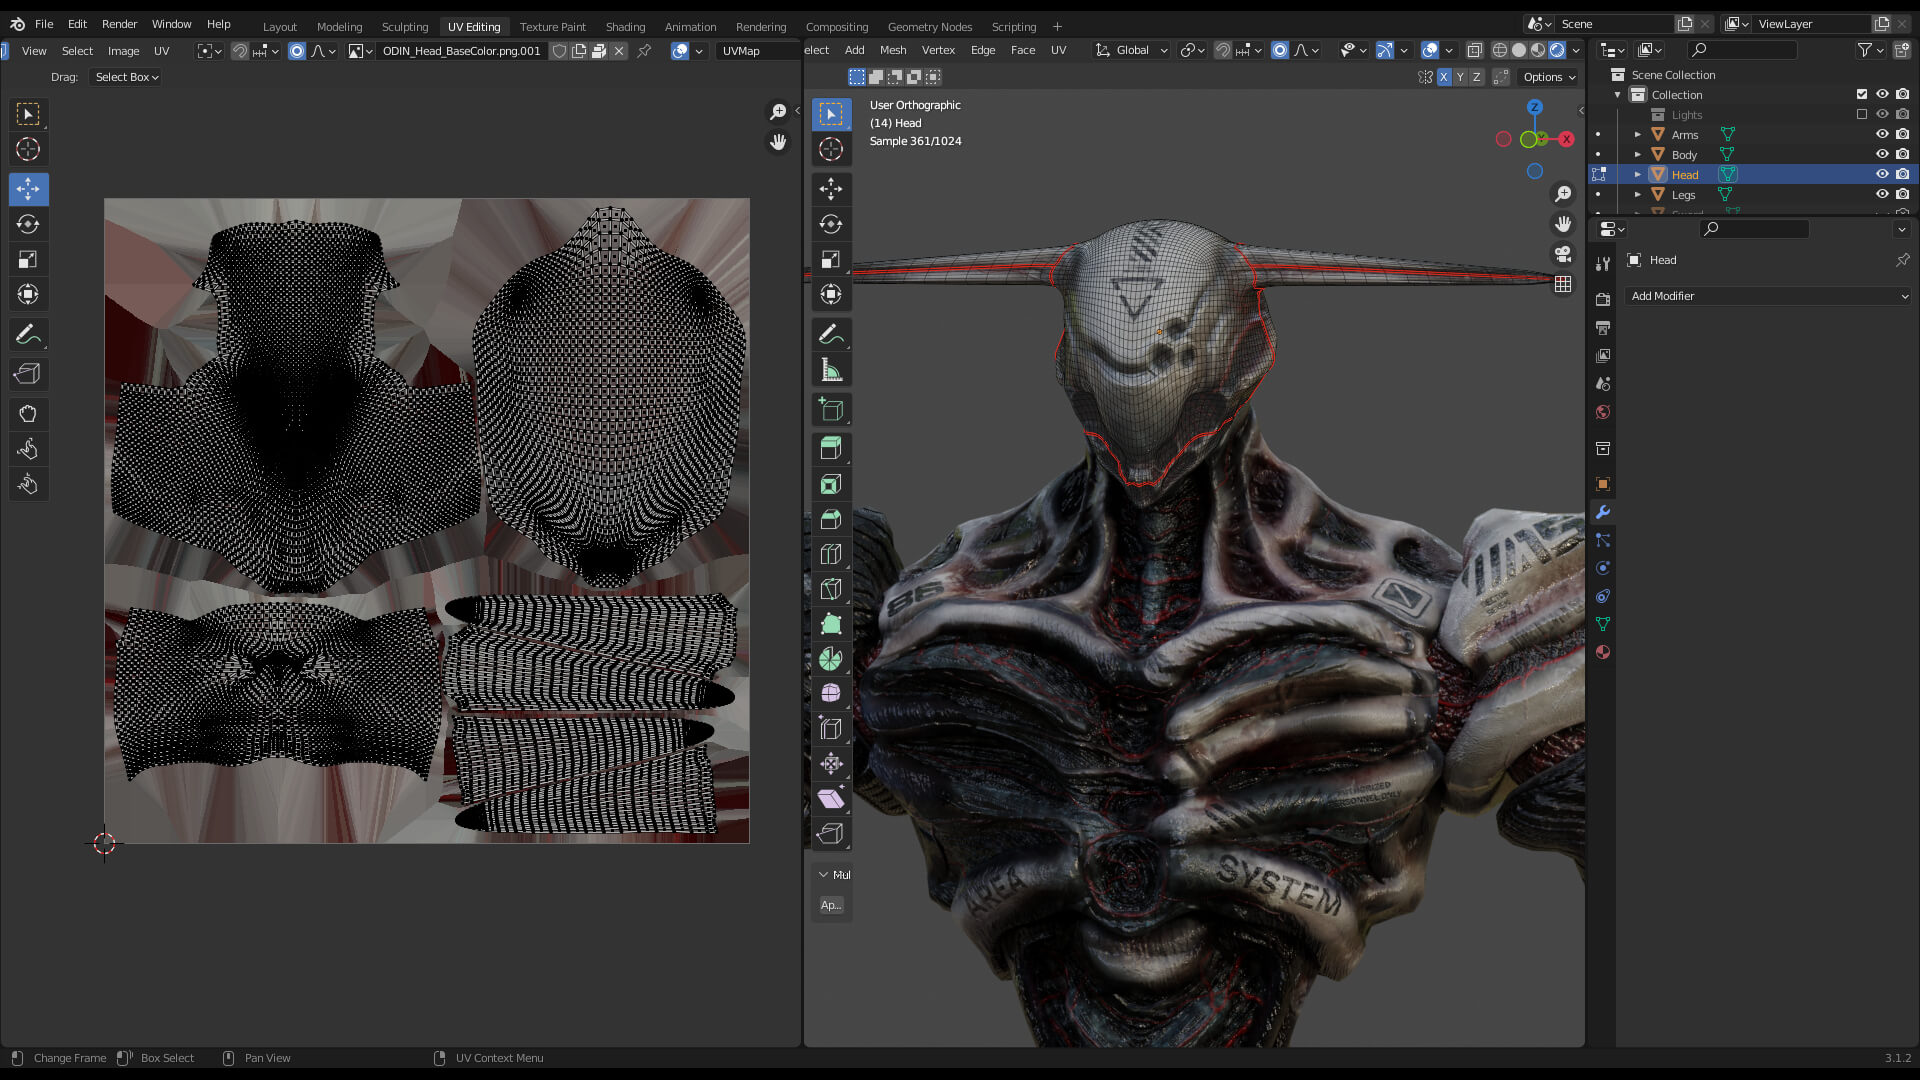Select the Shear tool
Image resolution: width=1920 pixels, height=1080 pixels.
831,798
